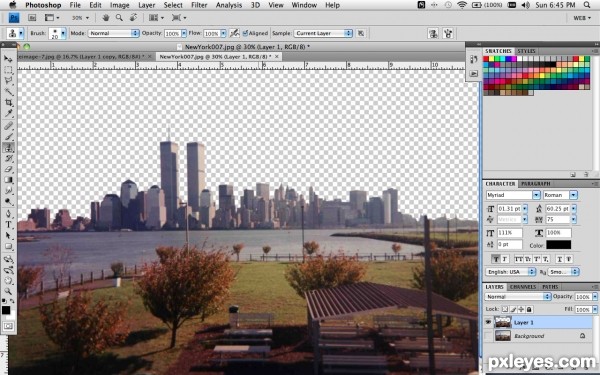This screenshot has width=600, height=375.
Task: Open the Arrange Documents dropdown
Action: pyautogui.click(x=156, y=18)
